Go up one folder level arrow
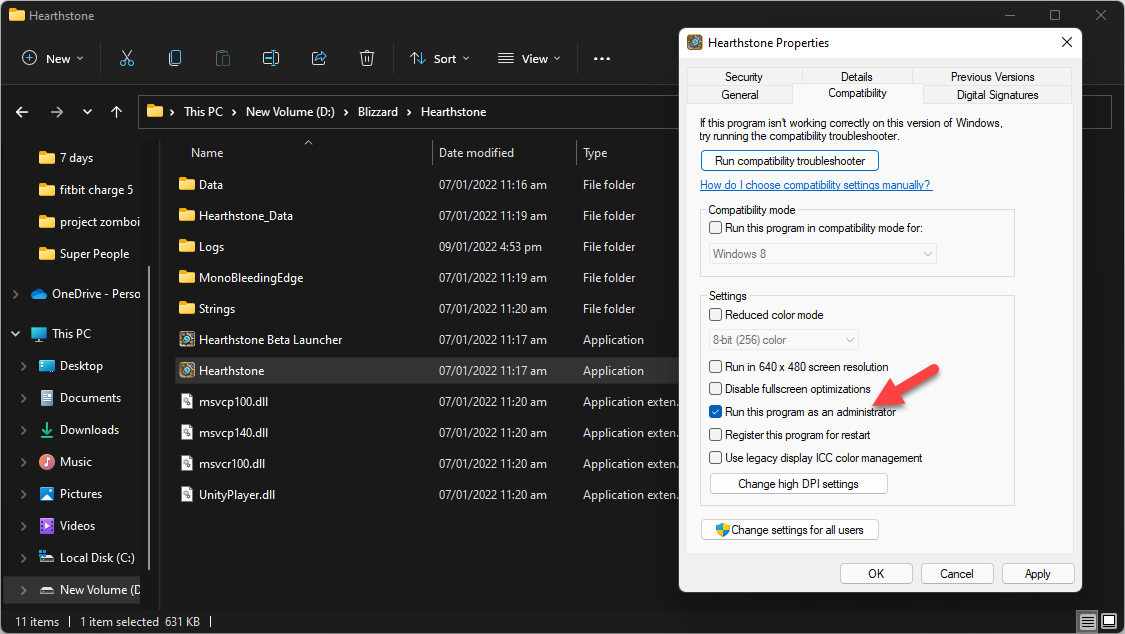The height and width of the screenshot is (634, 1125). (116, 112)
